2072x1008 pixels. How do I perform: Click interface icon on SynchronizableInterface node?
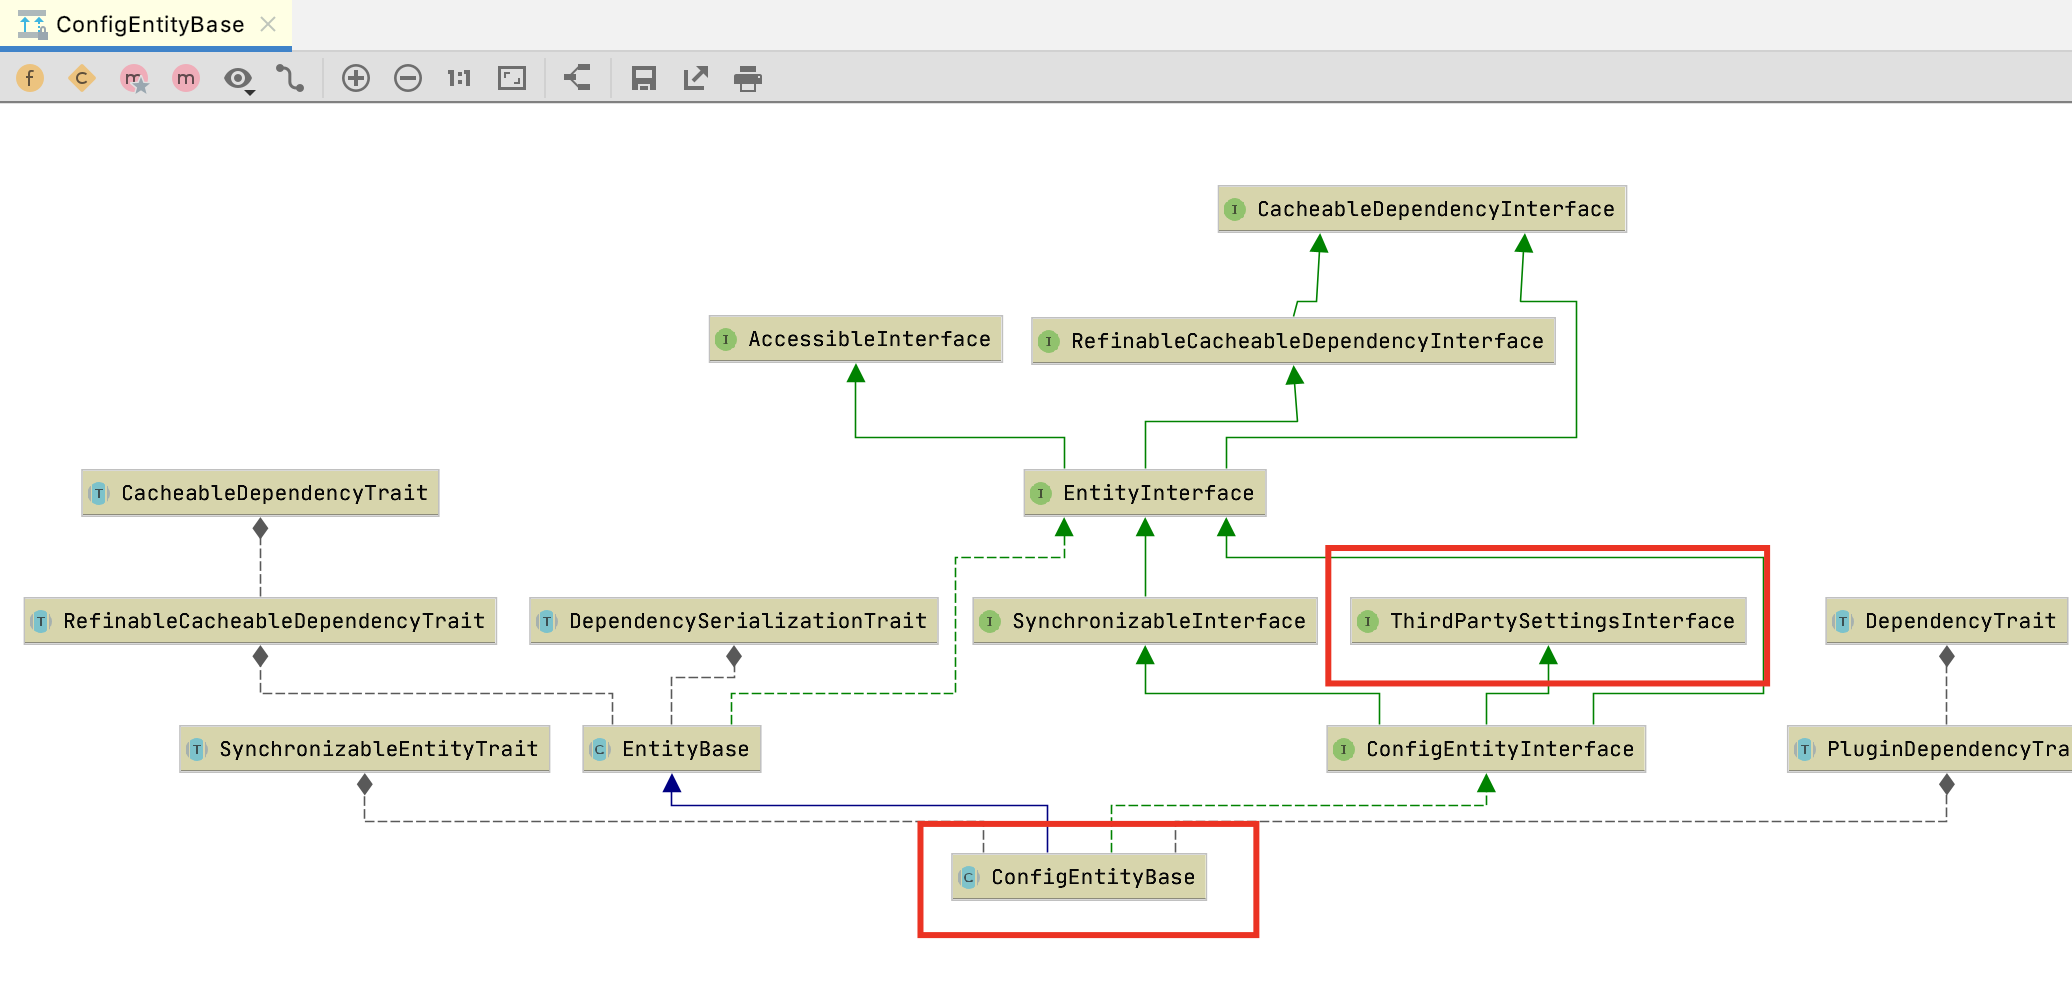990,622
